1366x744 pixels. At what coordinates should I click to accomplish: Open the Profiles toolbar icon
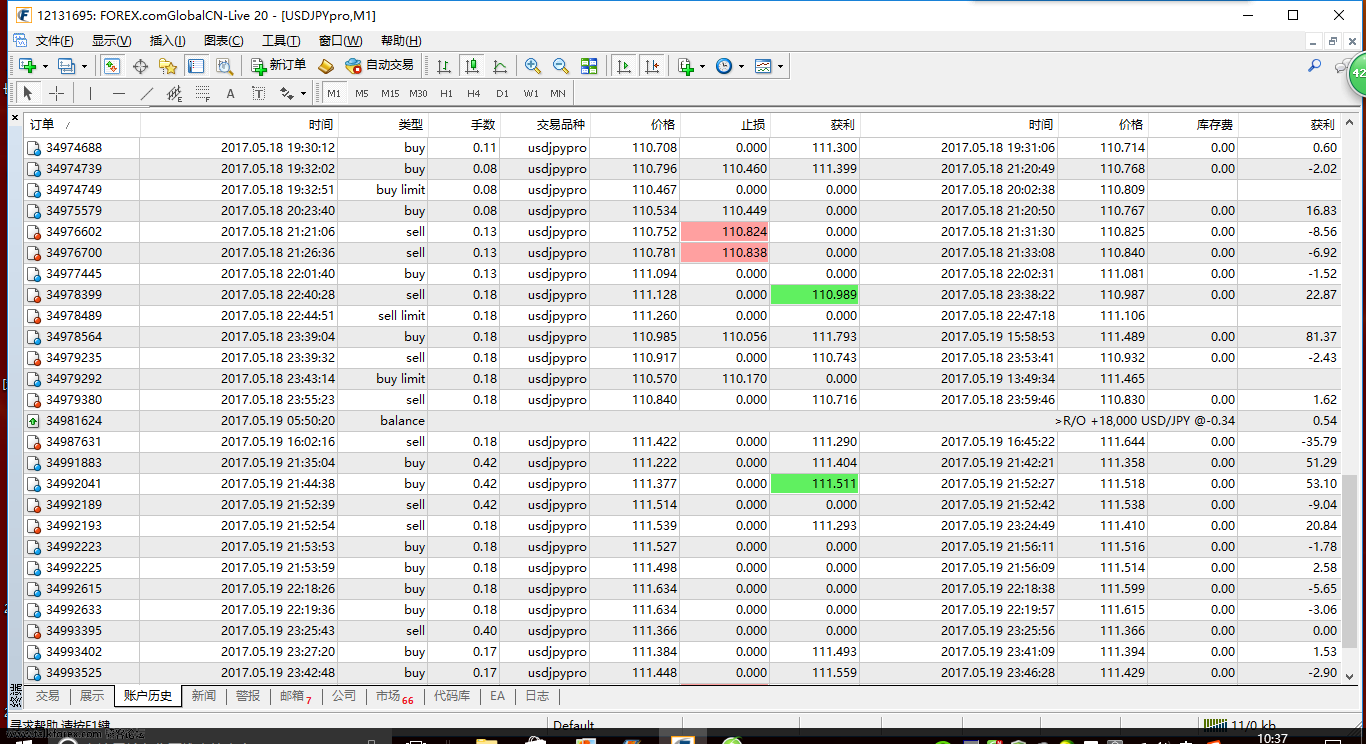click(67, 66)
